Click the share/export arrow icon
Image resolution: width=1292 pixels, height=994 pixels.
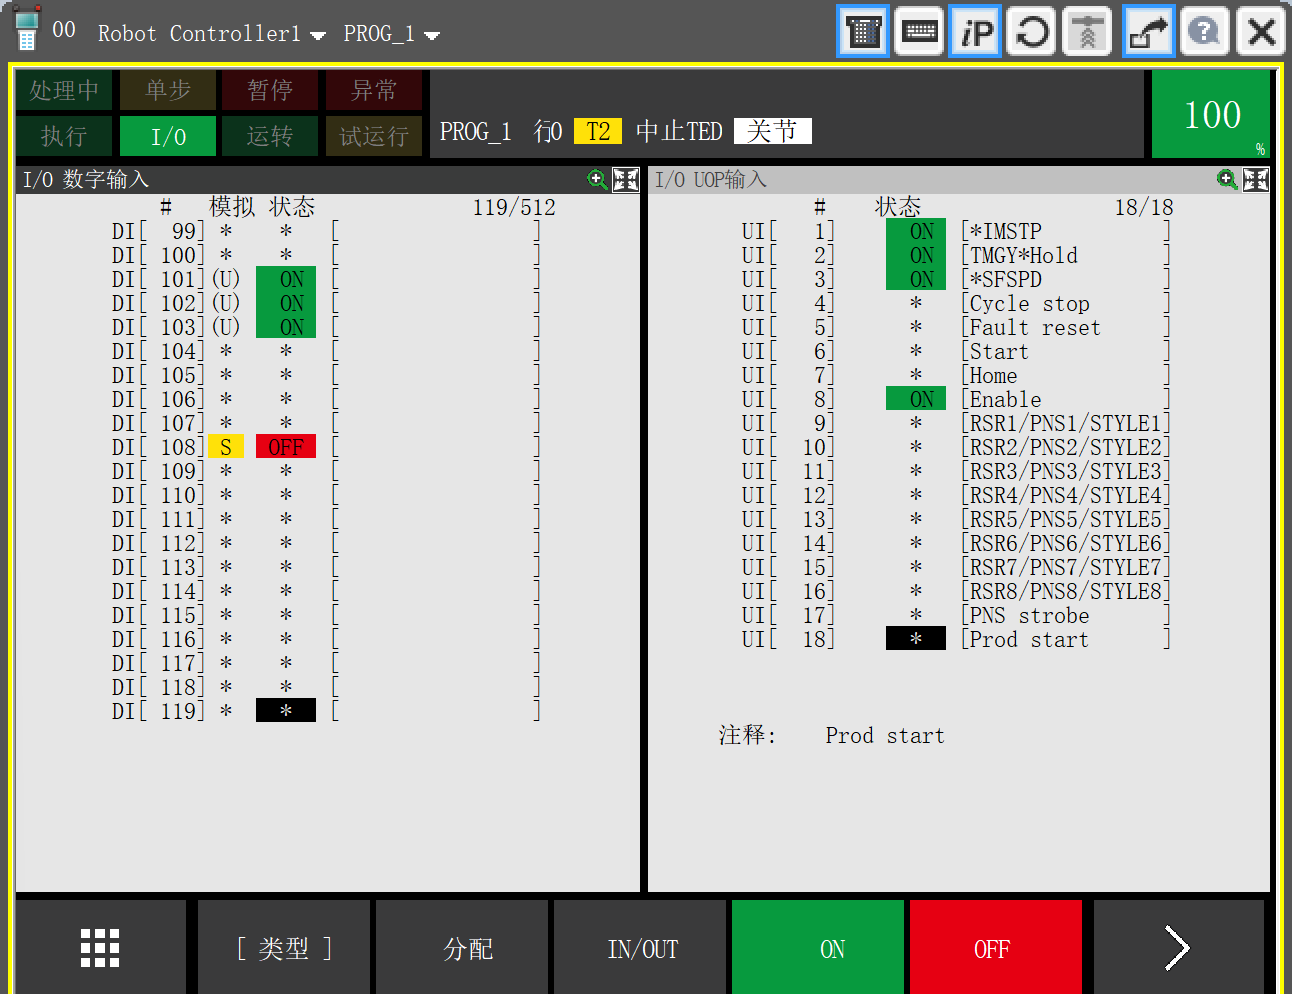coord(1148,32)
